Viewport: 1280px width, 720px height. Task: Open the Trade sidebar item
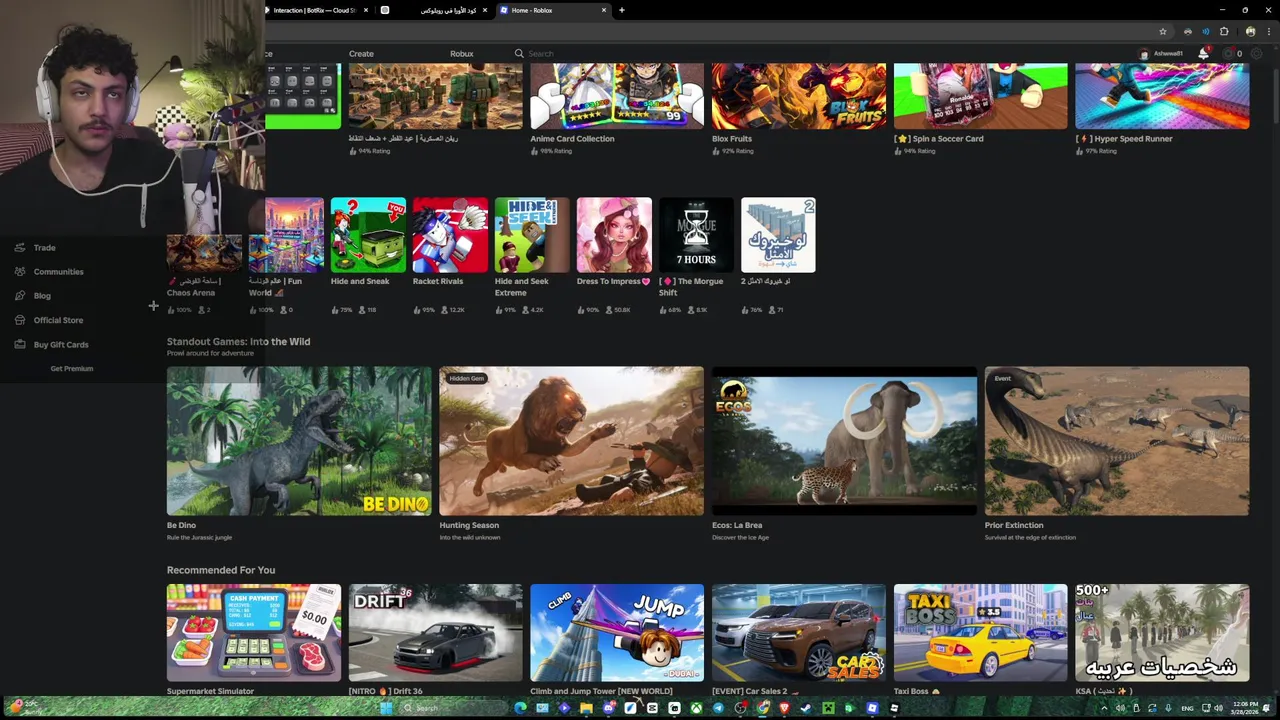click(x=35, y=247)
